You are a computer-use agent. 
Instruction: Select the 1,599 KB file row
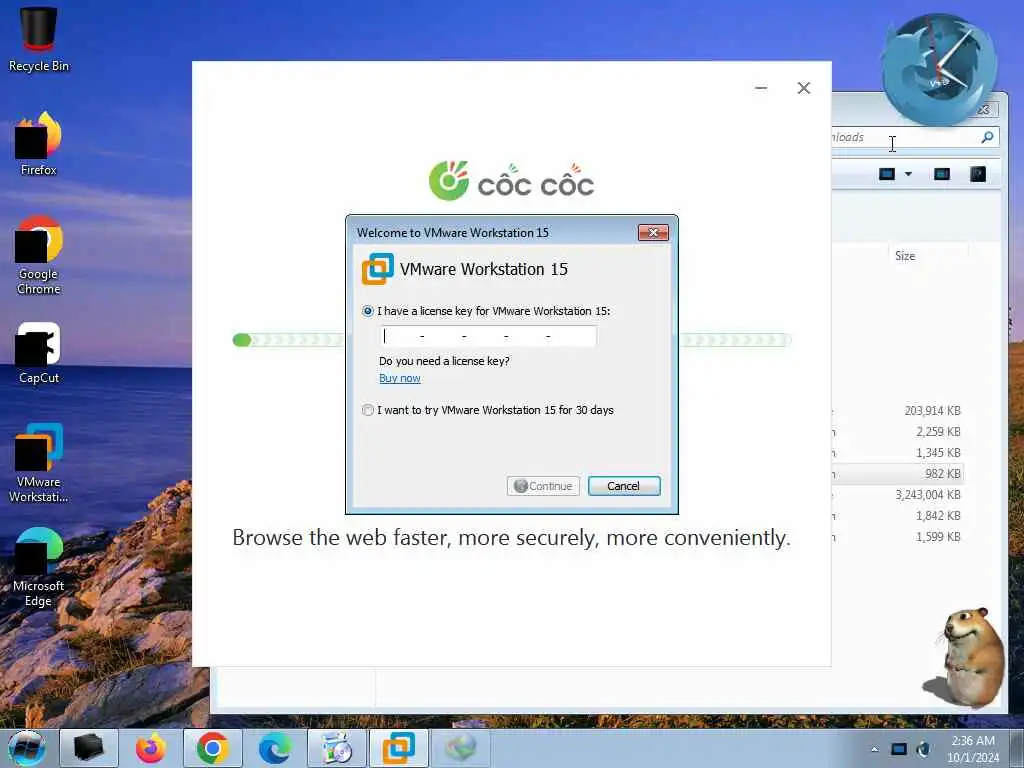pyautogui.click(x=898, y=536)
